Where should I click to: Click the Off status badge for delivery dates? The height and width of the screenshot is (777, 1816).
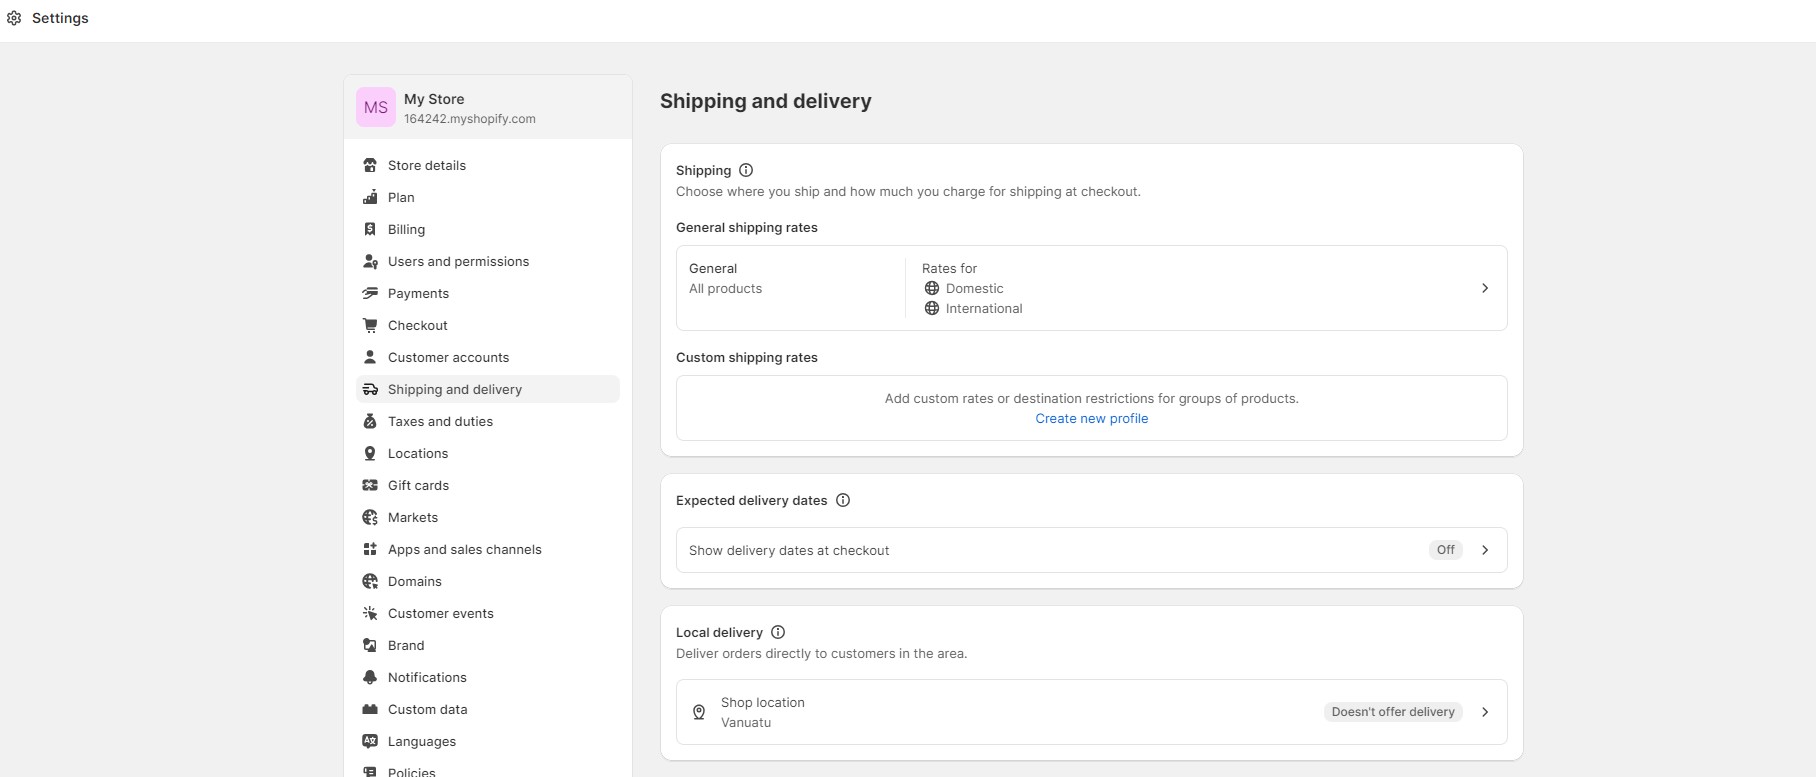(x=1446, y=550)
